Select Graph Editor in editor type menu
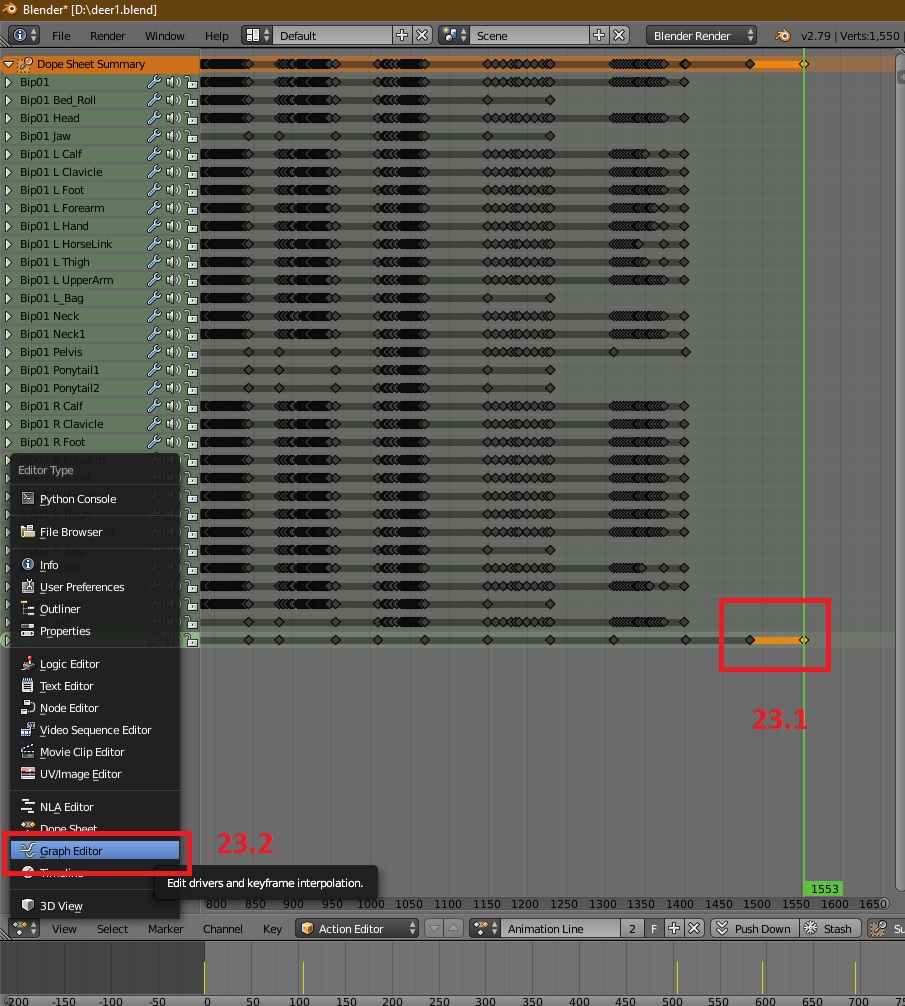This screenshot has width=905, height=1006. [x=95, y=851]
